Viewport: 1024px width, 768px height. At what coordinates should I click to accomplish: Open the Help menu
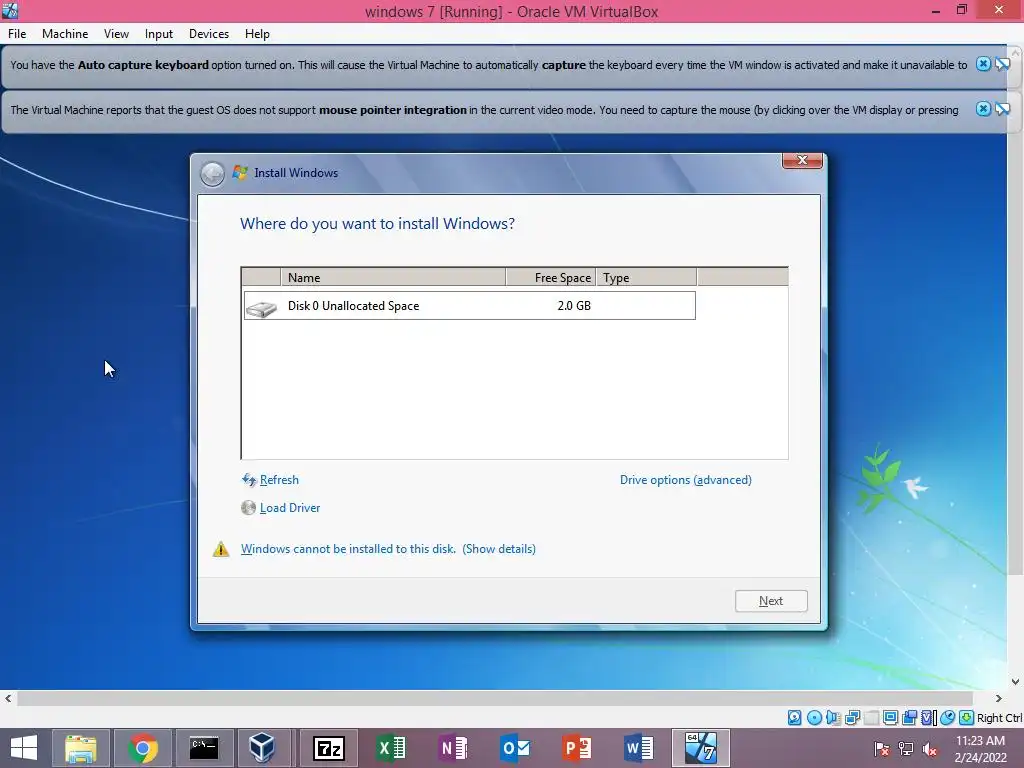257,34
